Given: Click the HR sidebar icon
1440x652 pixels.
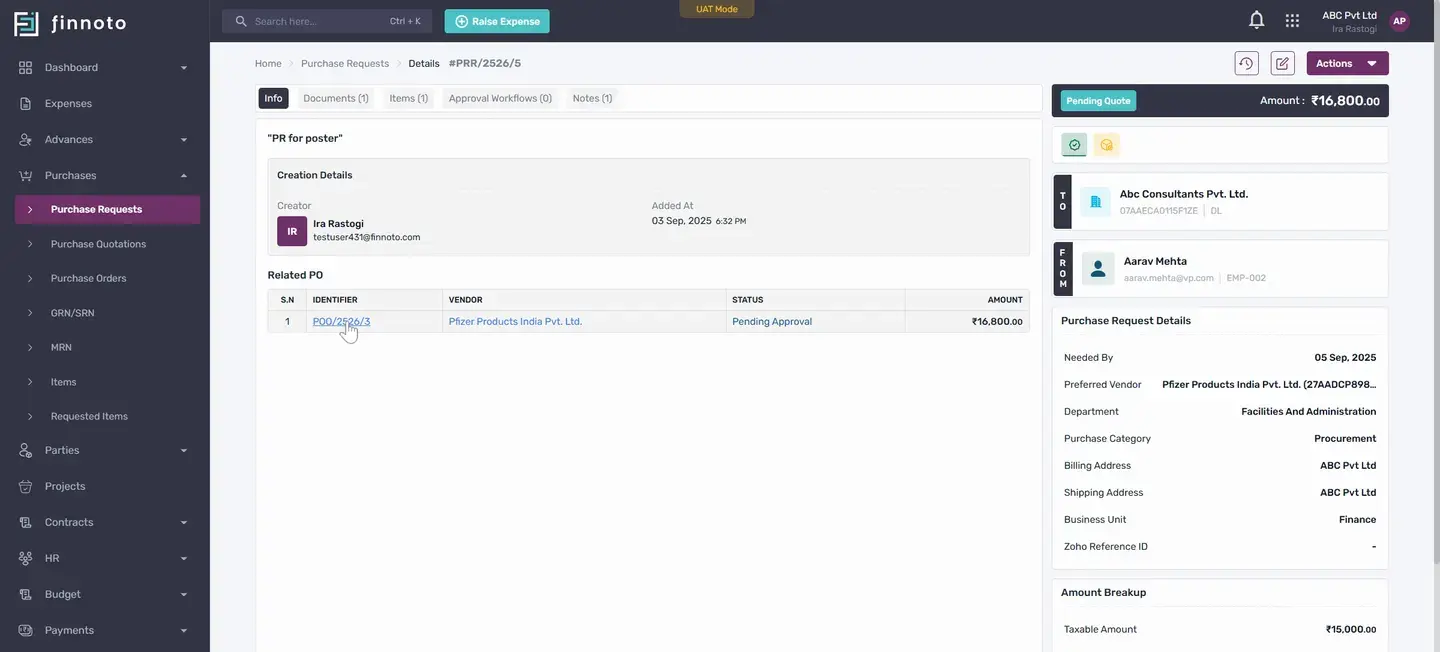Looking at the screenshot, I should coord(26,558).
